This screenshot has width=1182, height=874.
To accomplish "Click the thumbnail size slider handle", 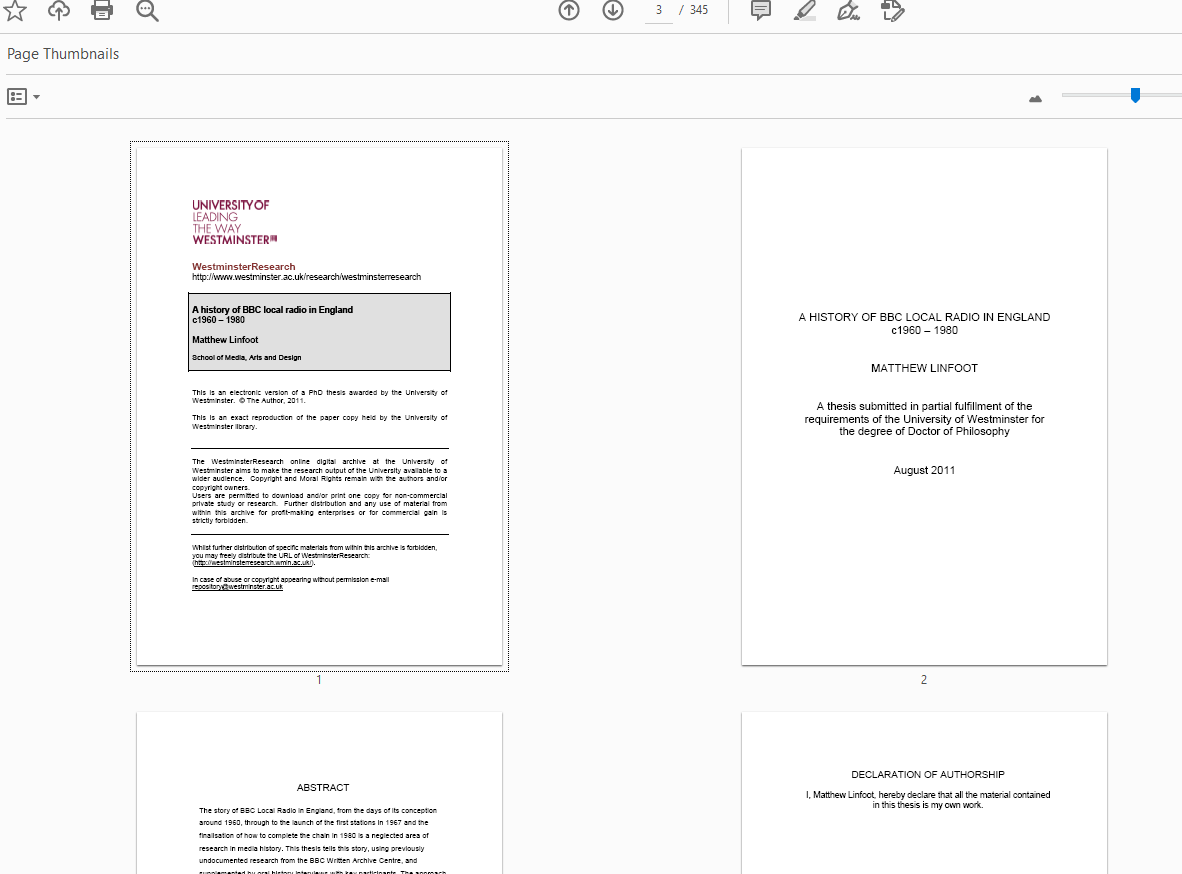I will [1135, 95].
